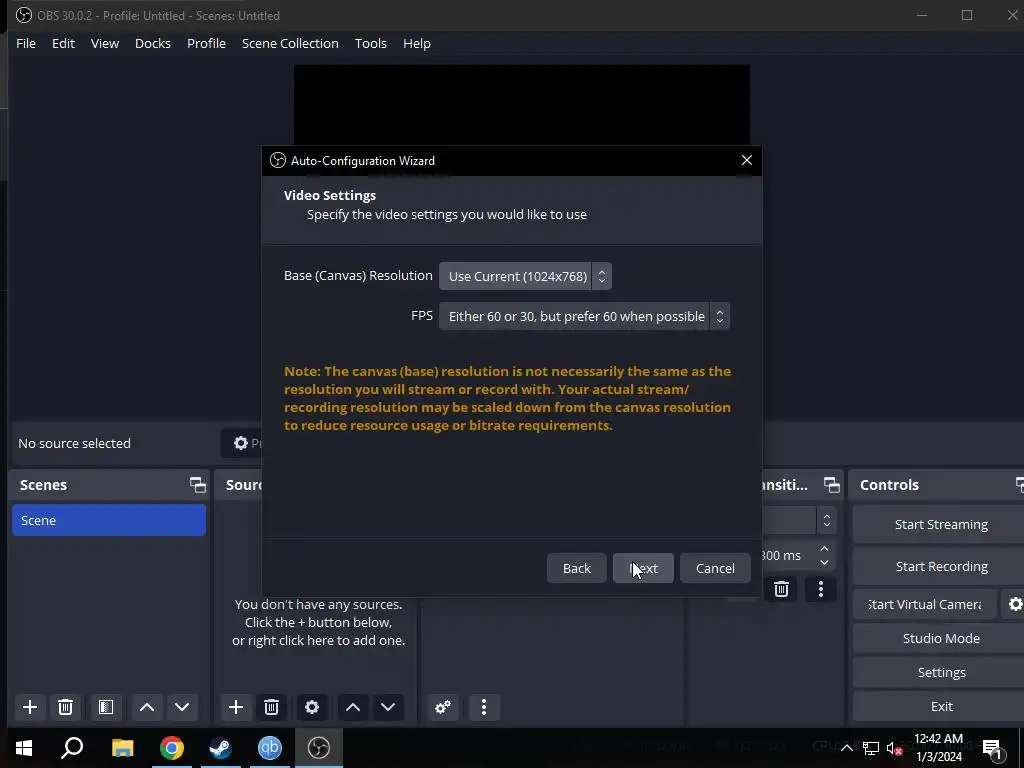1024x768 pixels.
Task: Click Start Streaming
Action: point(941,524)
